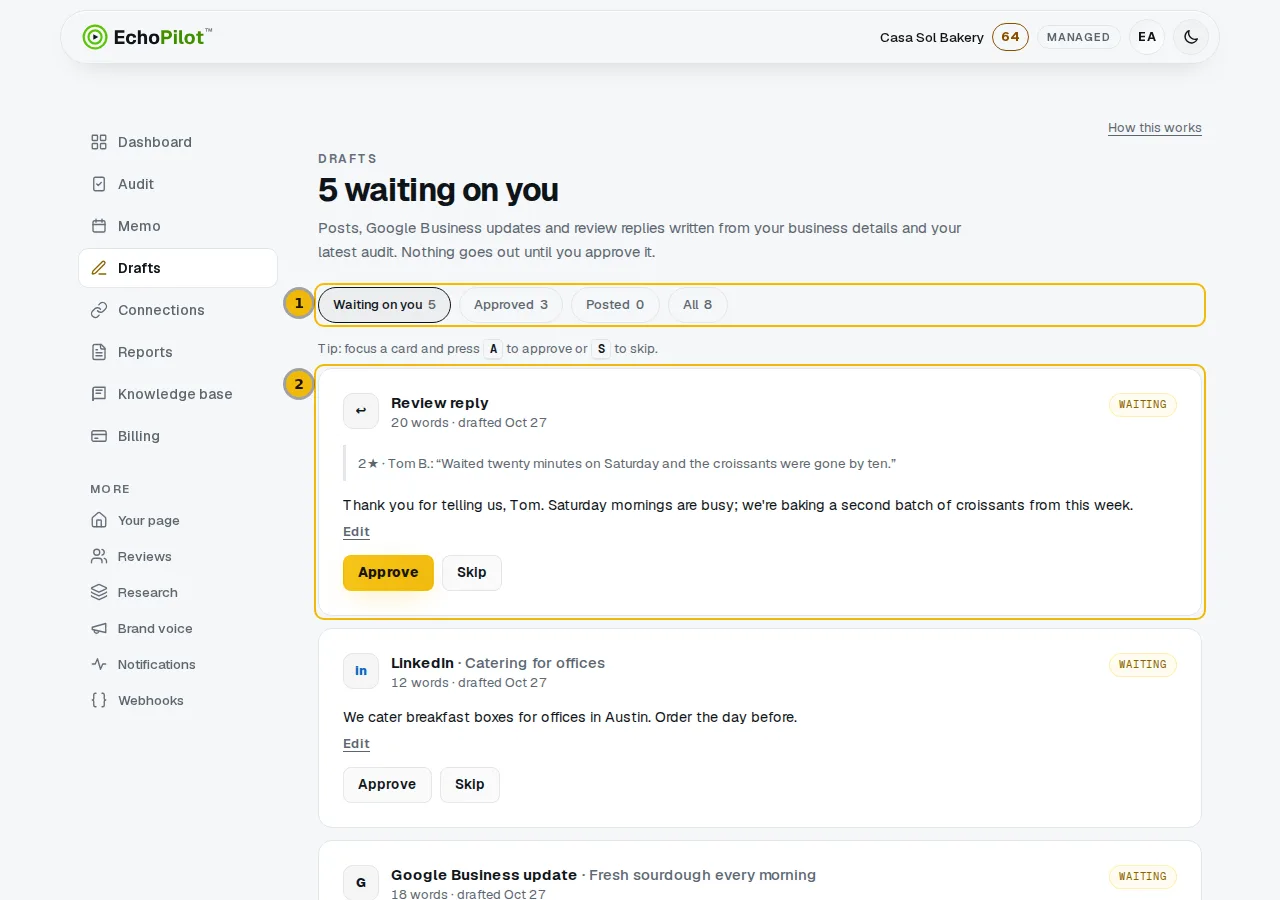Click the WAITING status on LinkedIn draft

point(1143,665)
